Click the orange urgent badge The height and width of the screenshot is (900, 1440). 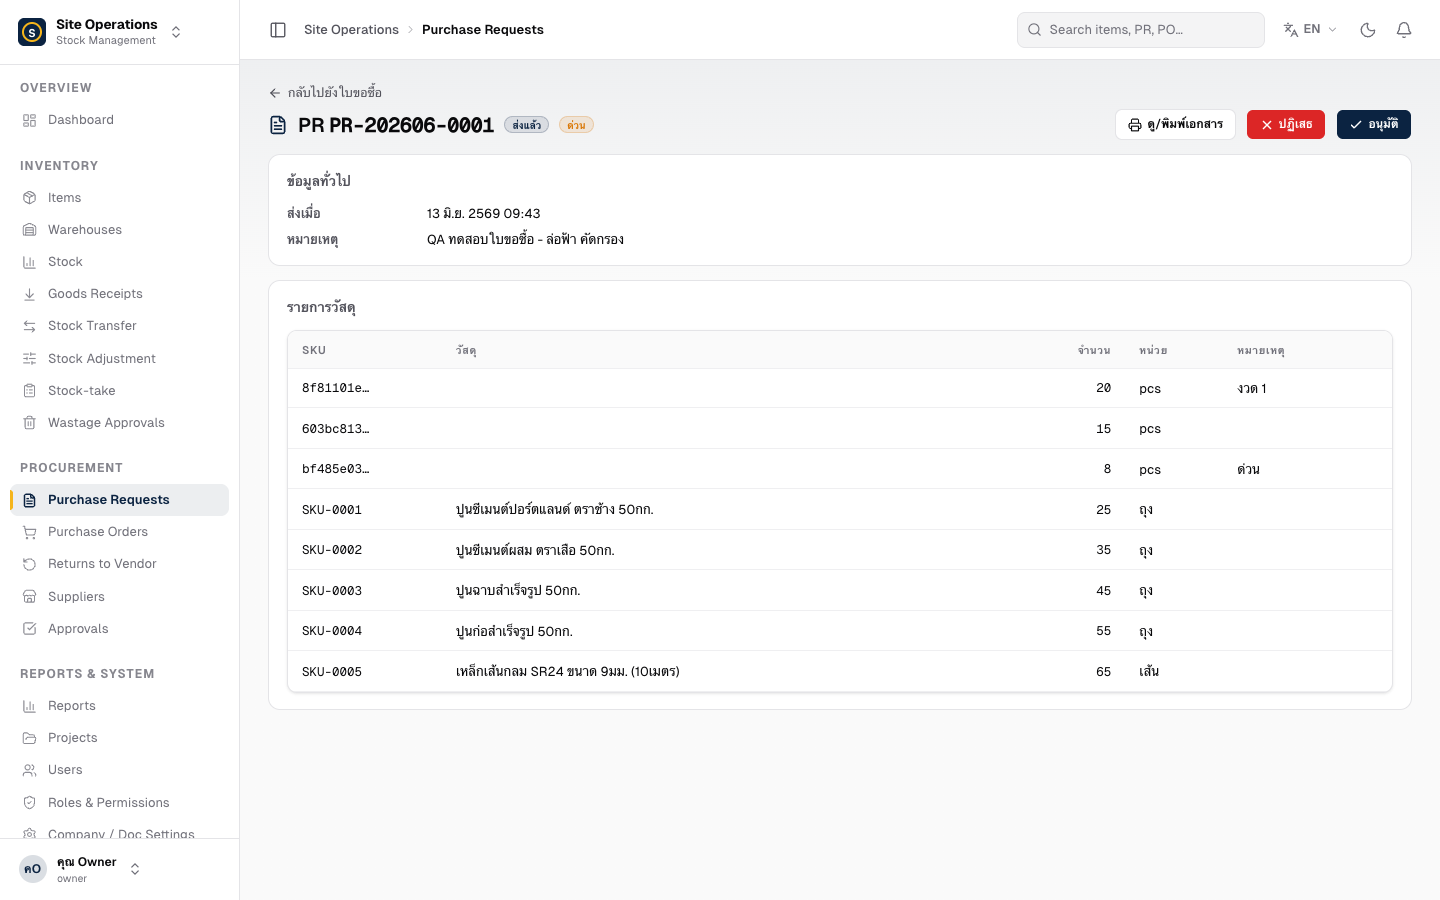tap(576, 125)
